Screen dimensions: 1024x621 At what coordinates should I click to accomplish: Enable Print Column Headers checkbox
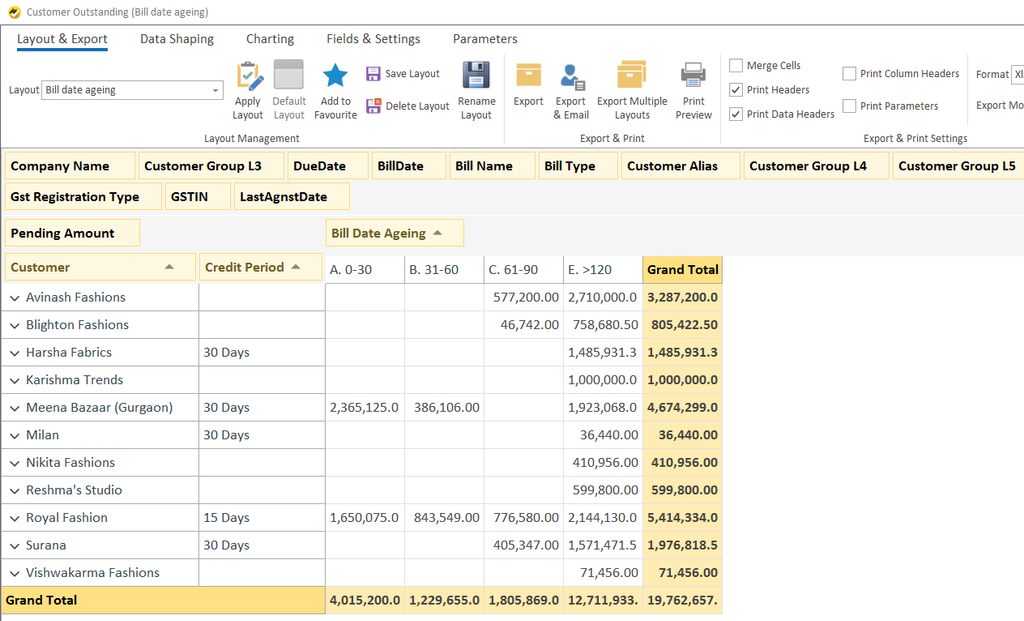[849, 74]
